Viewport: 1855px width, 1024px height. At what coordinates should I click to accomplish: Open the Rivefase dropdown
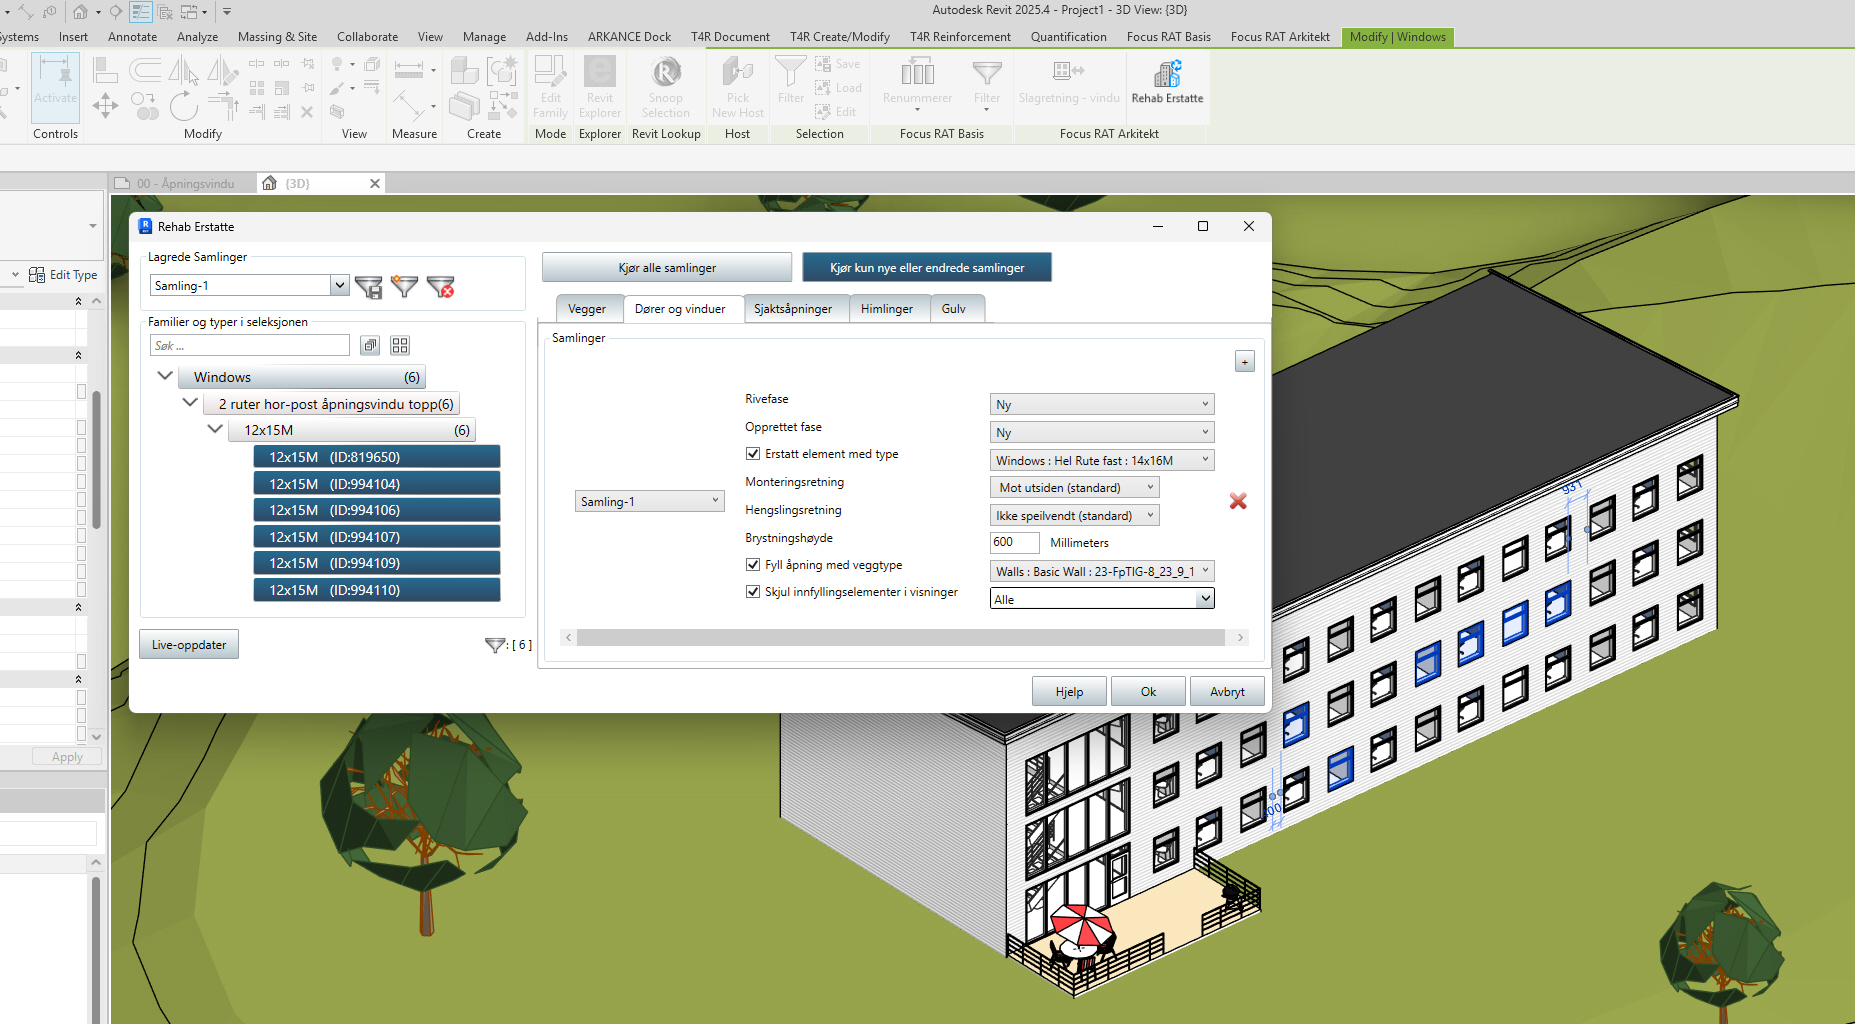coord(1101,405)
